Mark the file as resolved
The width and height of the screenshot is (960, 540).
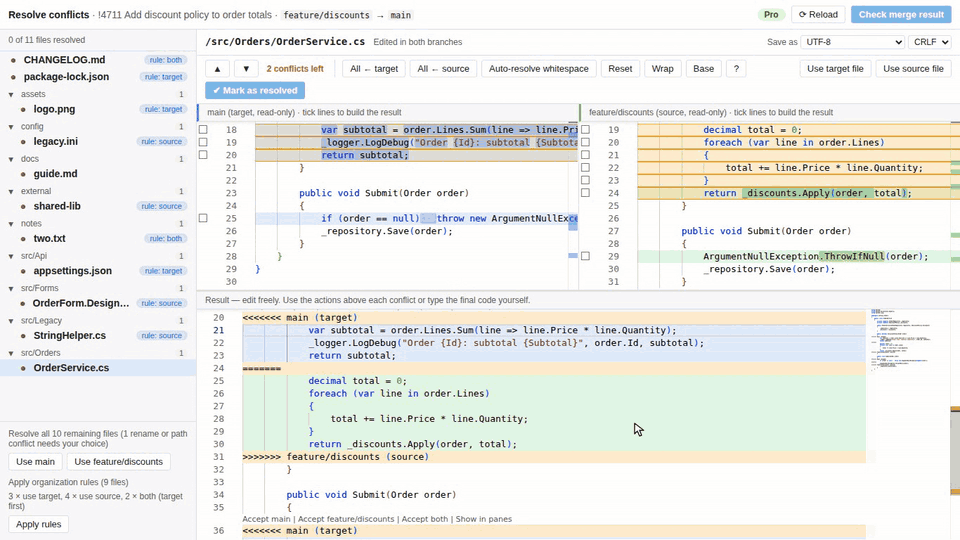255,90
